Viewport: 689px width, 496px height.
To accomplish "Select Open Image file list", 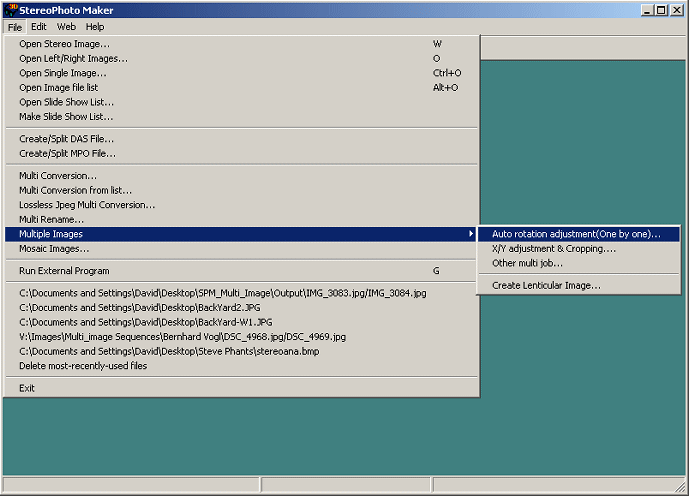I will pyautogui.click(x=241, y=87).
